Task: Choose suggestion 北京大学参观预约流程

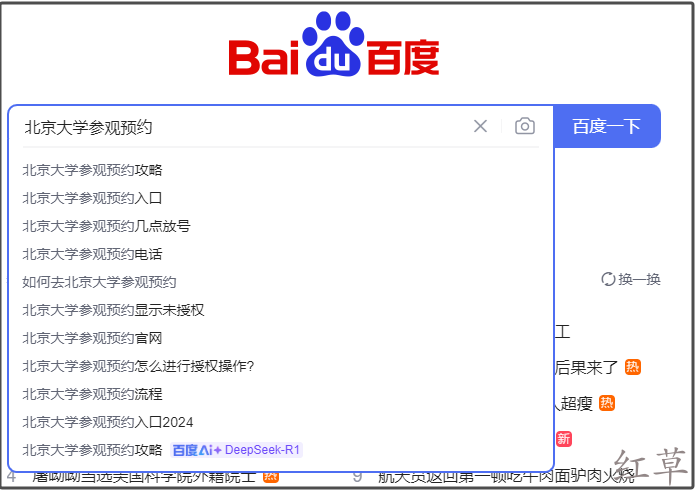Action: [x=92, y=394]
